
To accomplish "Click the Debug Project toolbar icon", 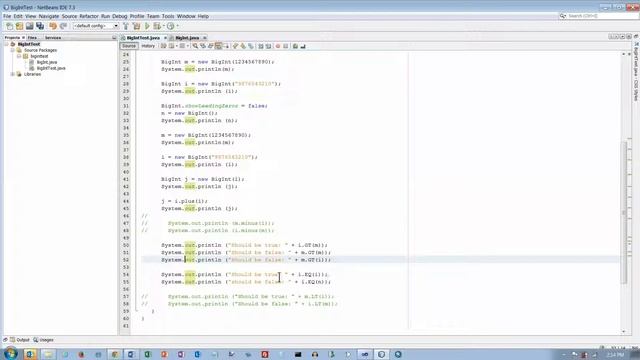I will click(157, 26).
